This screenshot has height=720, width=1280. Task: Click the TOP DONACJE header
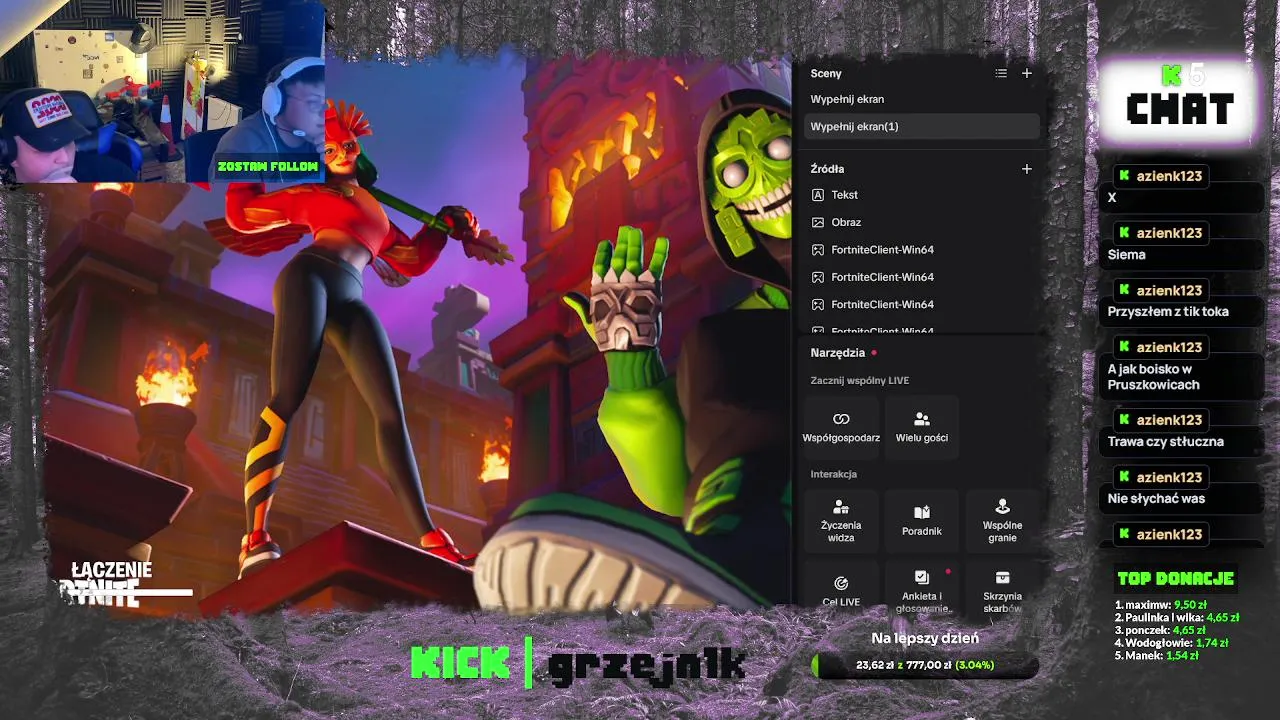click(1176, 578)
